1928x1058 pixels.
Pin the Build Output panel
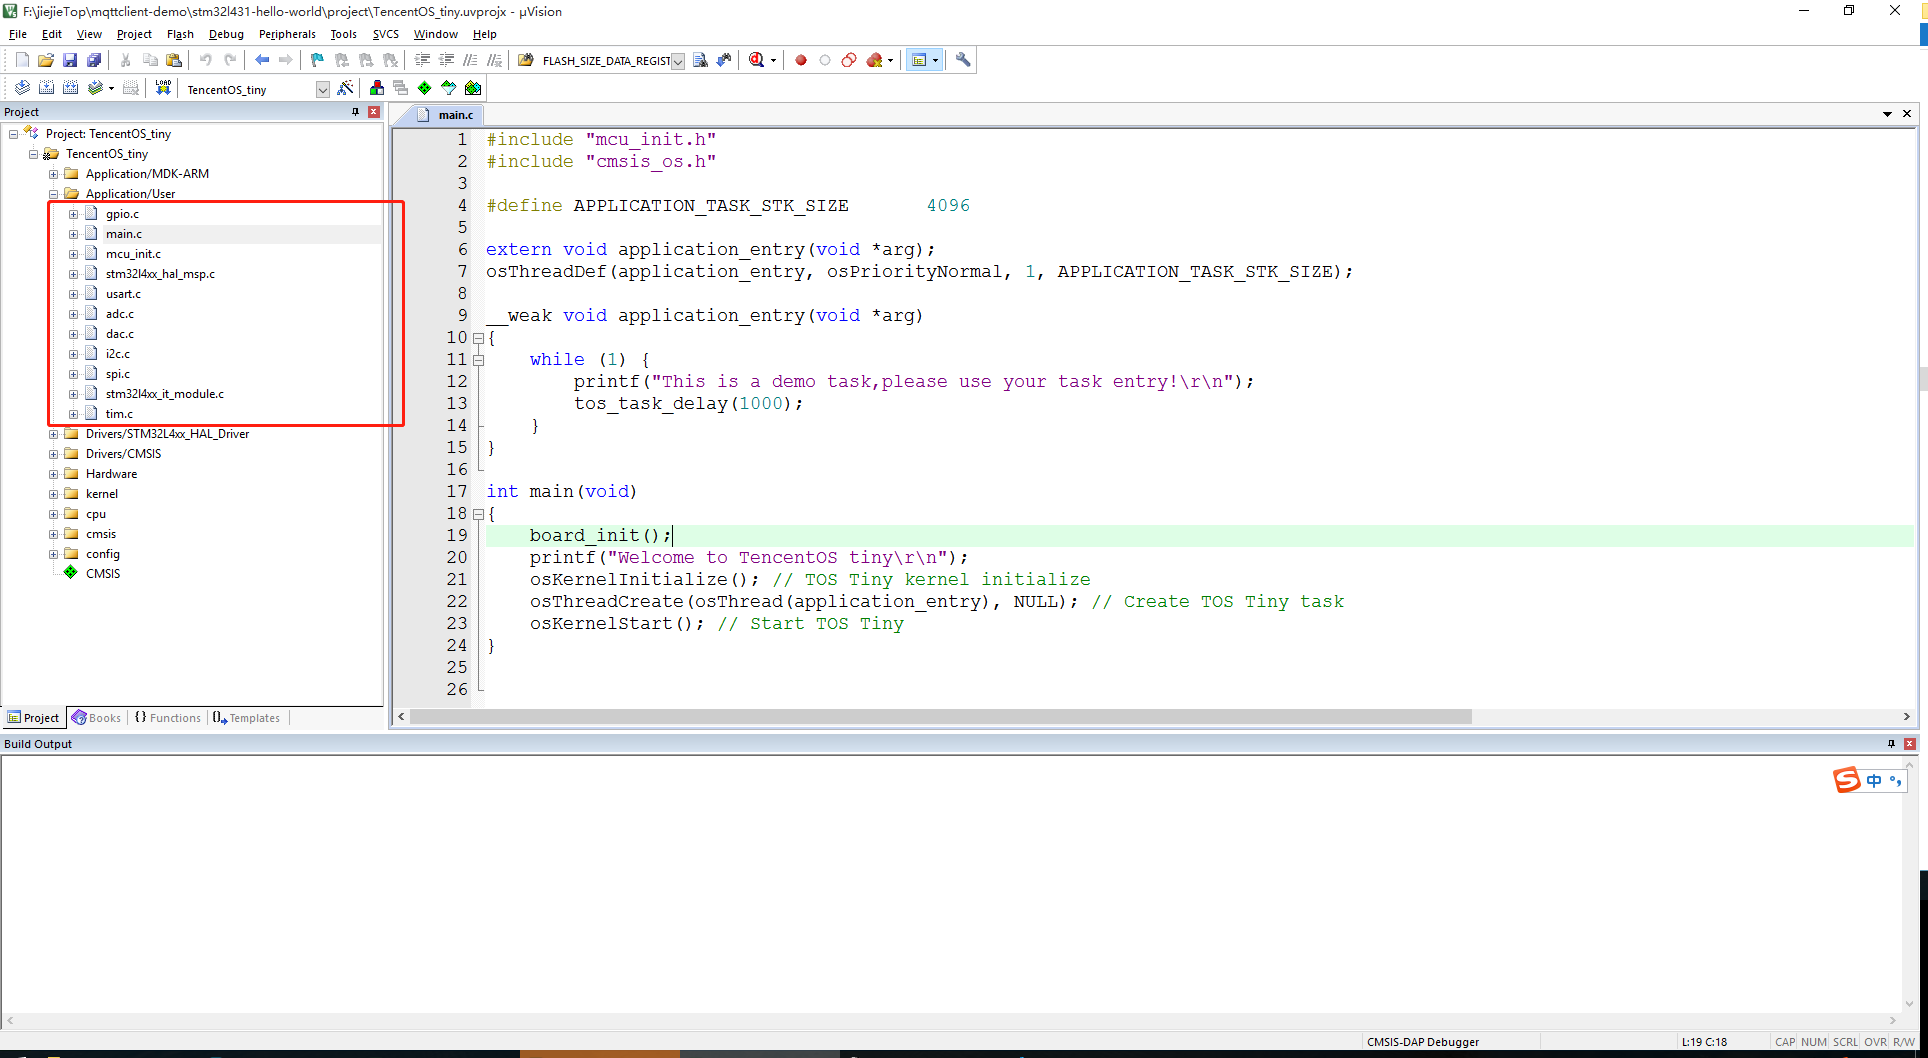click(1891, 743)
